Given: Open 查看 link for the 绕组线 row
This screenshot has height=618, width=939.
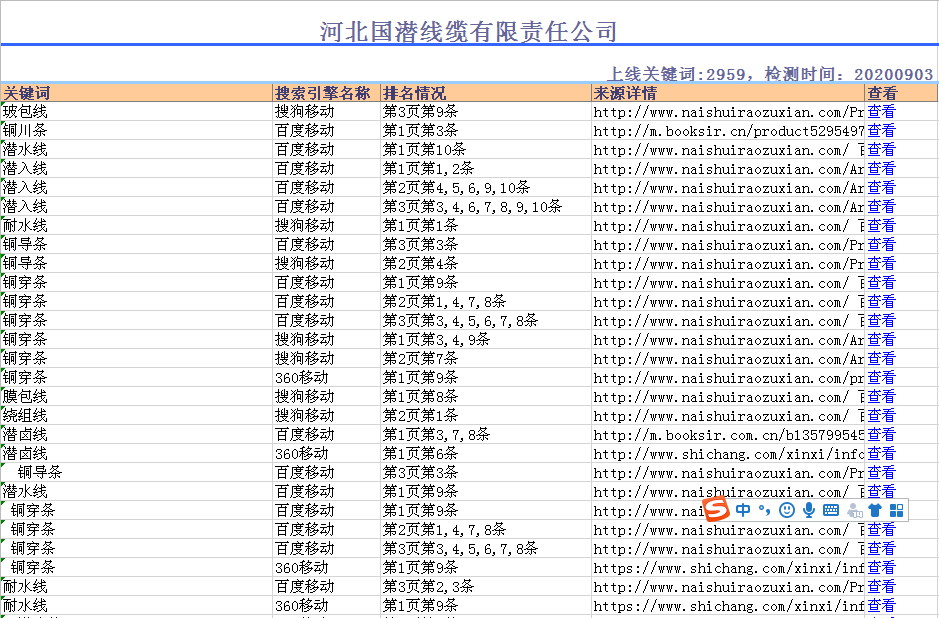Looking at the screenshot, I should [881, 416].
